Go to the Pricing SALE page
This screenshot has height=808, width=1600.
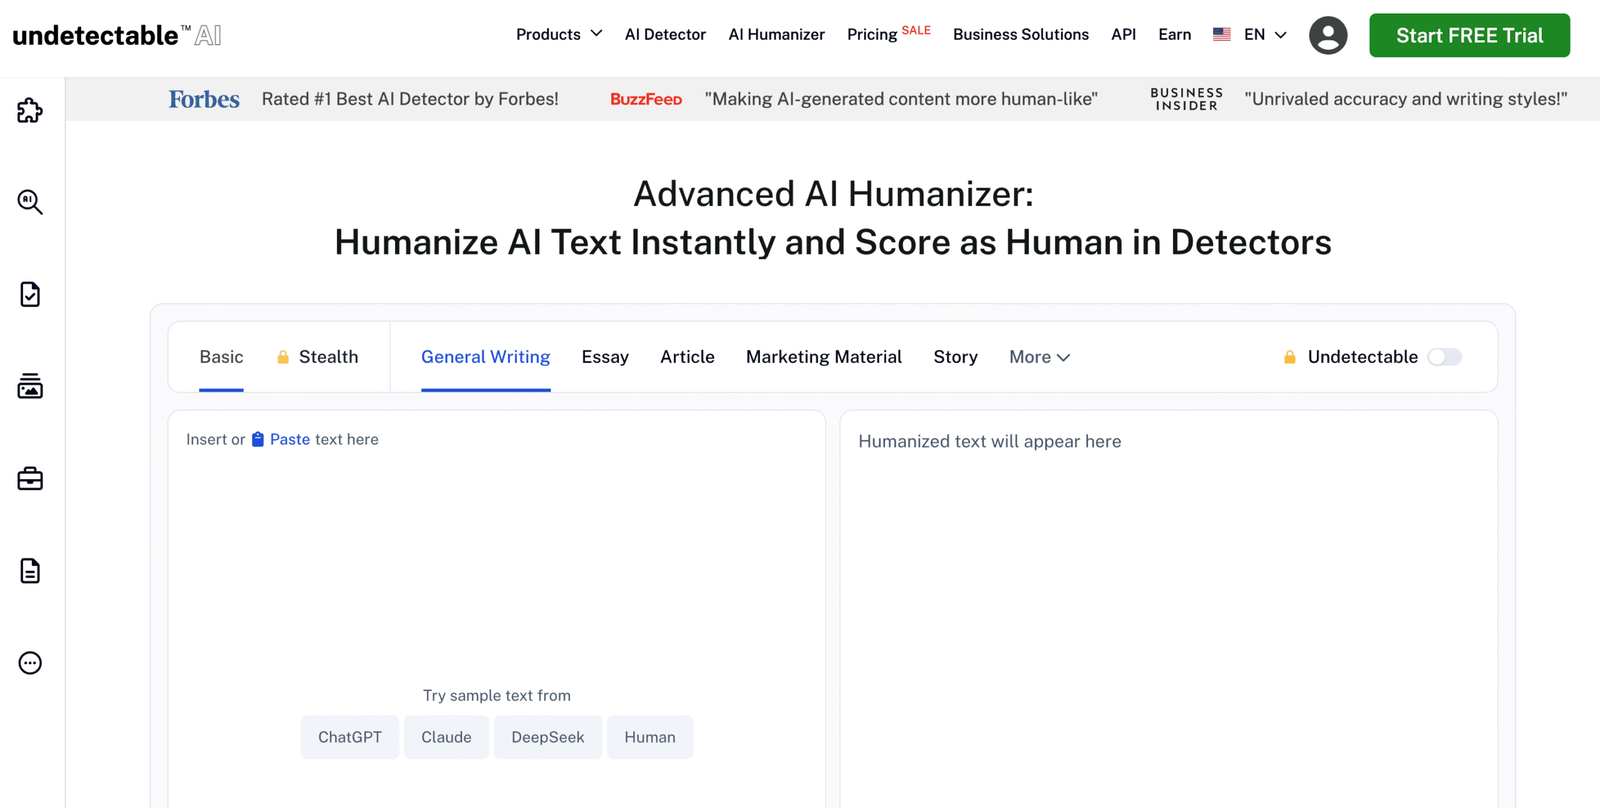(x=889, y=34)
